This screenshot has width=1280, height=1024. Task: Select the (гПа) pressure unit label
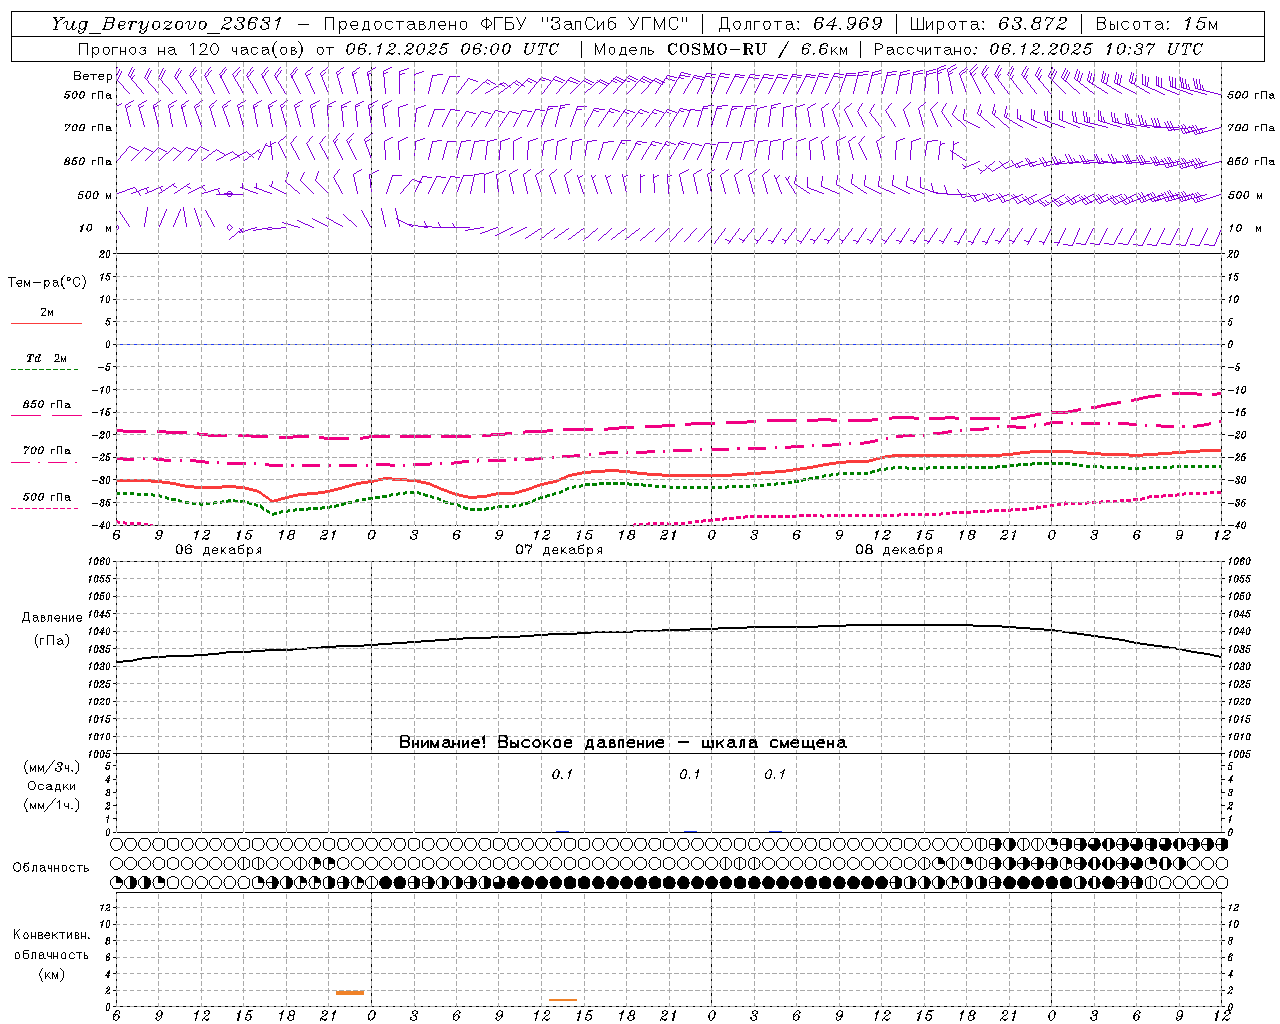[x=52, y=641]
